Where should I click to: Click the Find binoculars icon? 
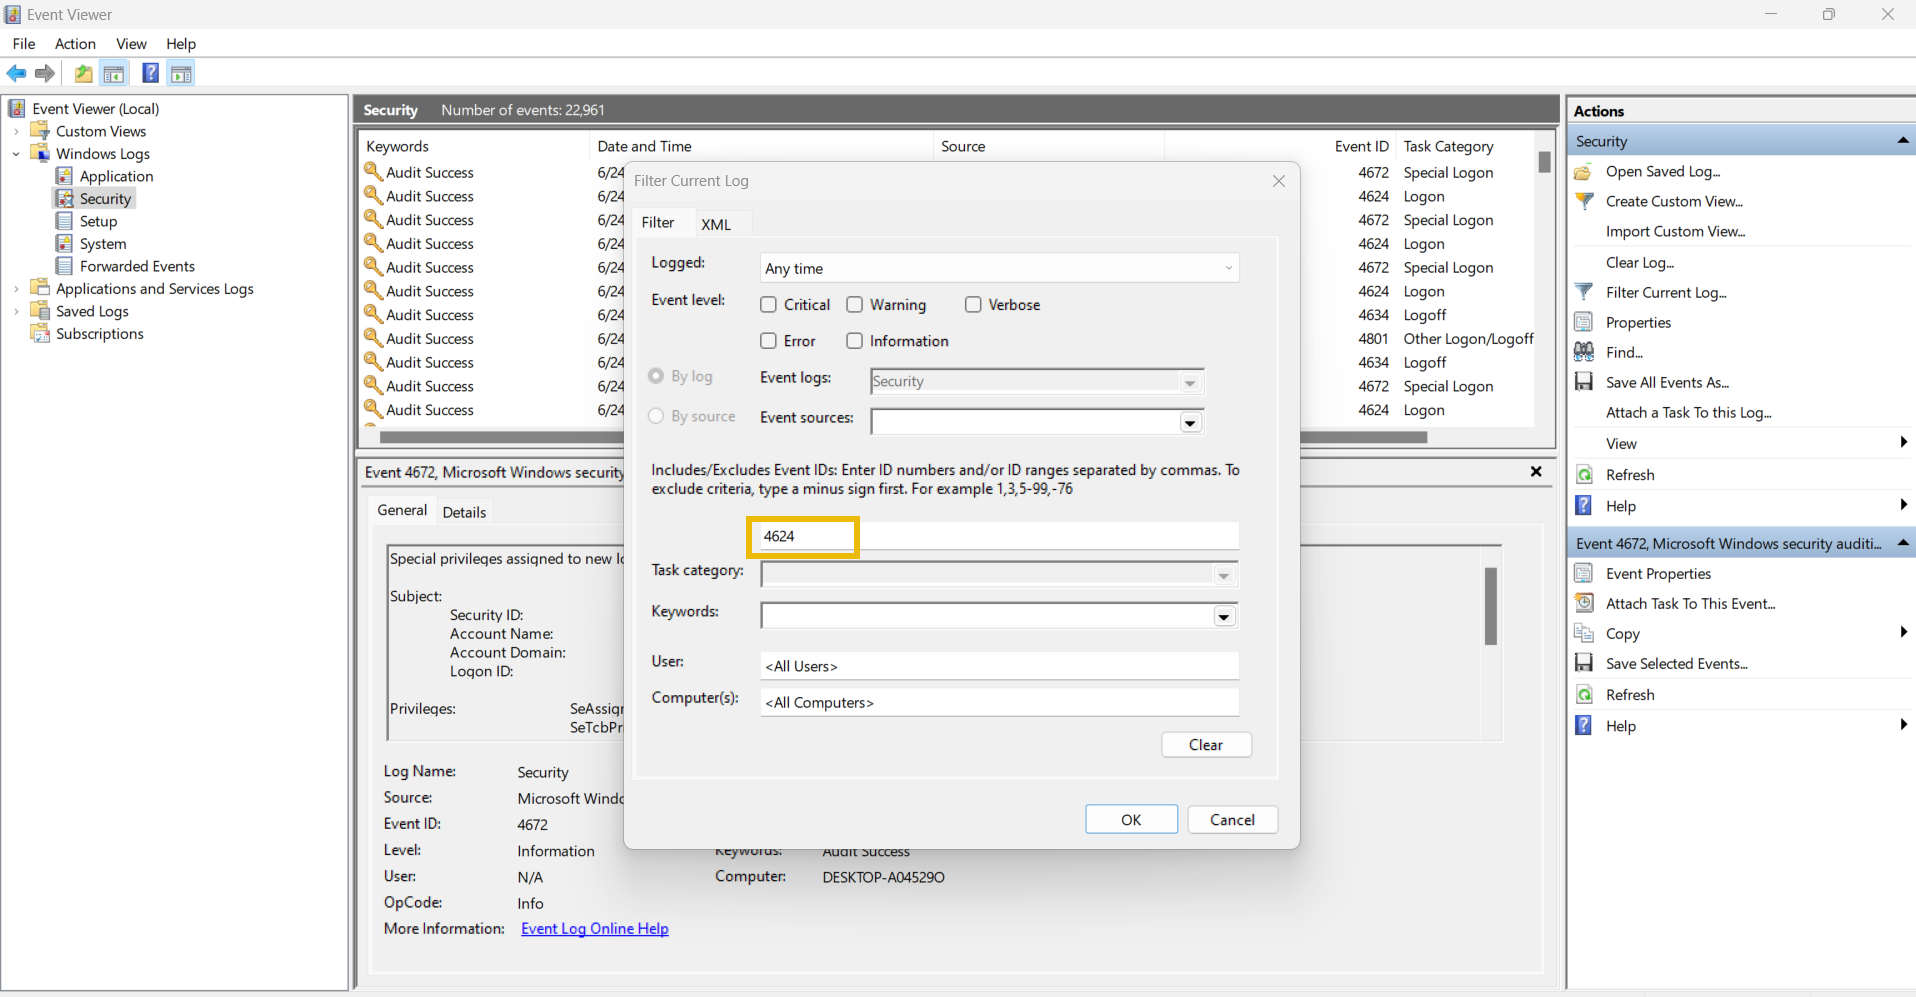1584,352
